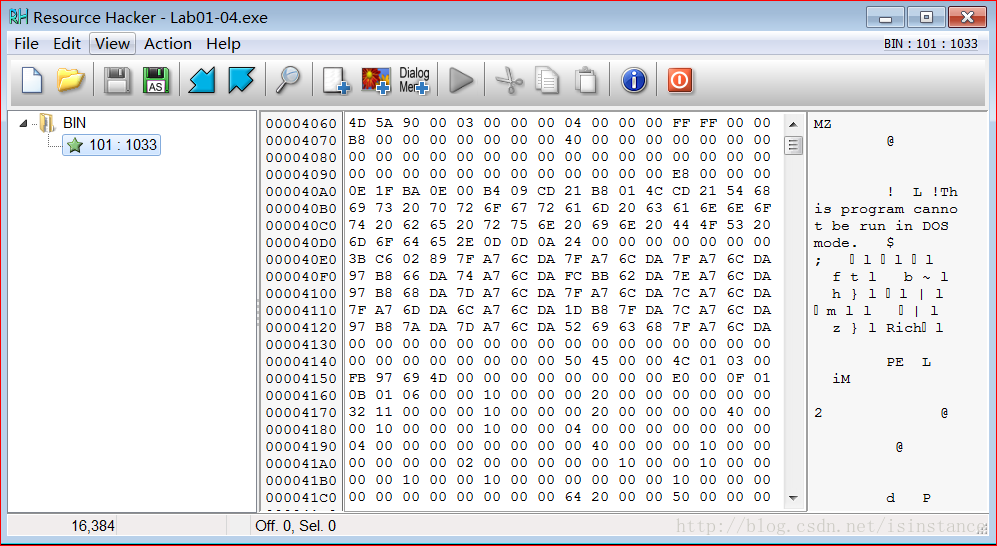The height and width of the screenshot is (546, 997).
Task: Click offset 00004060 in address column
Action: [x=301, y=124]
